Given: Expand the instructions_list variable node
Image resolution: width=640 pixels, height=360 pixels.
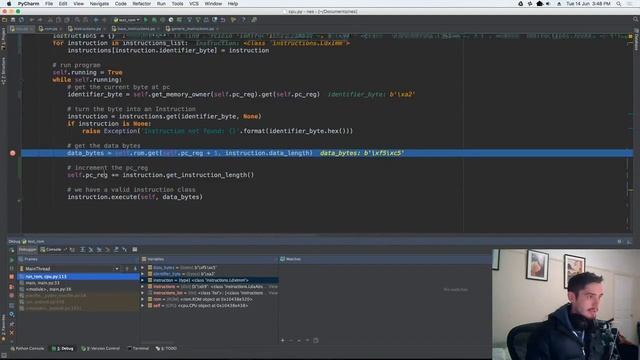Looking at the screenshot, I should tap(142, 293).
